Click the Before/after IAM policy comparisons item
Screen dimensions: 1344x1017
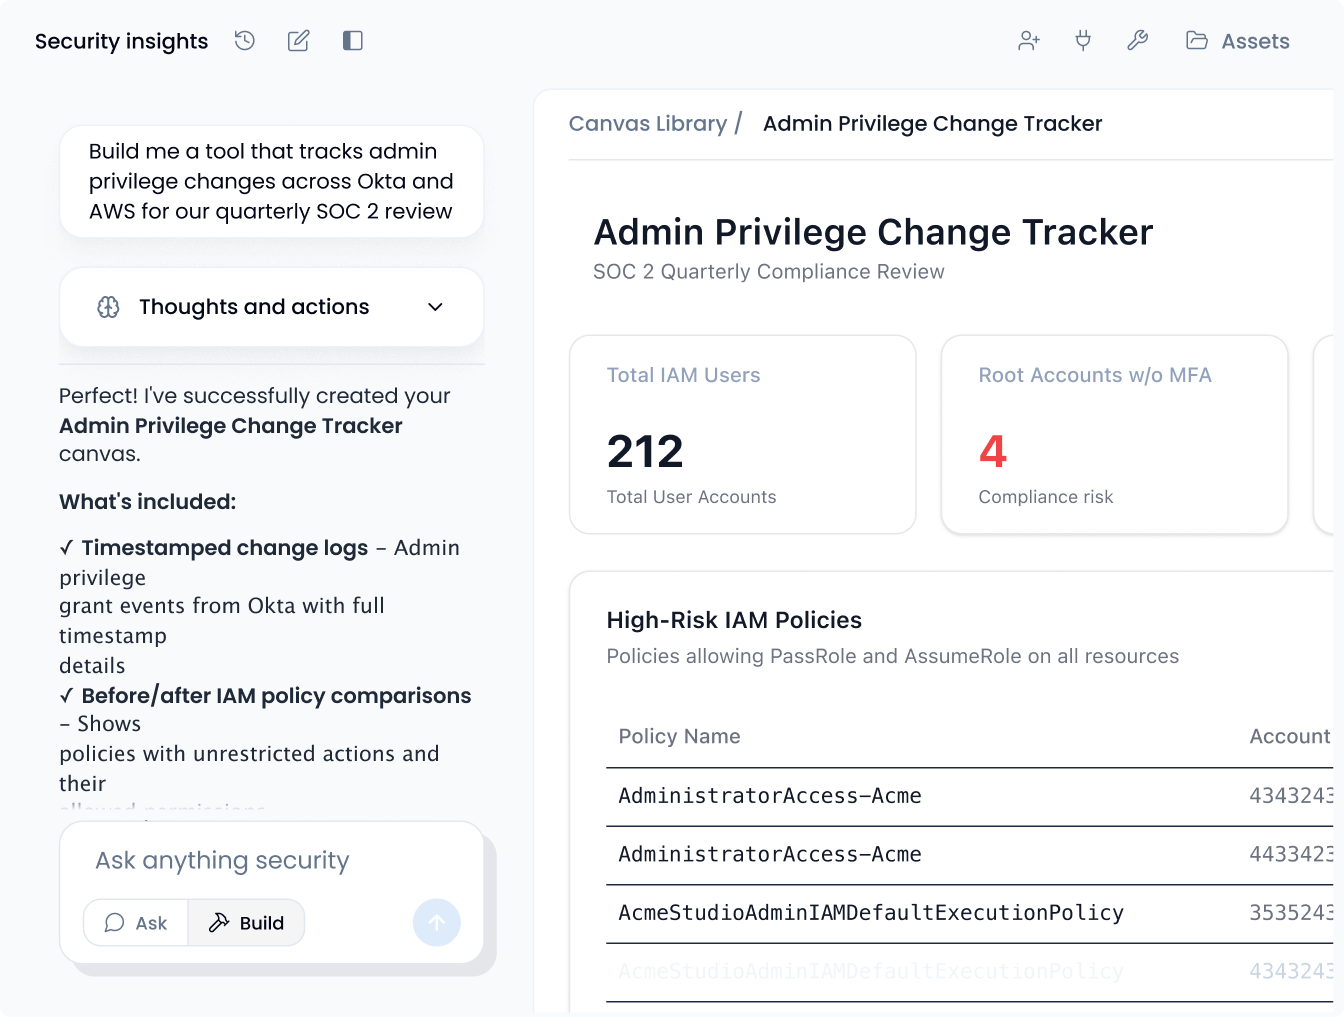click(276, 696)
